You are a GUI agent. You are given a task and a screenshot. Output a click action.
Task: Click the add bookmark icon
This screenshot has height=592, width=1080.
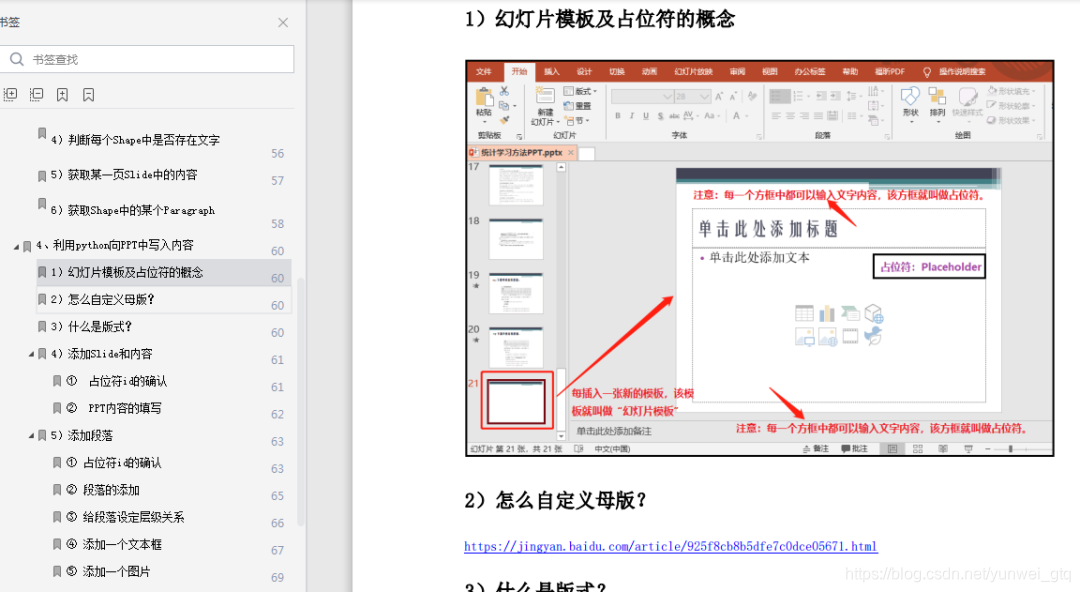coord(62,94)
